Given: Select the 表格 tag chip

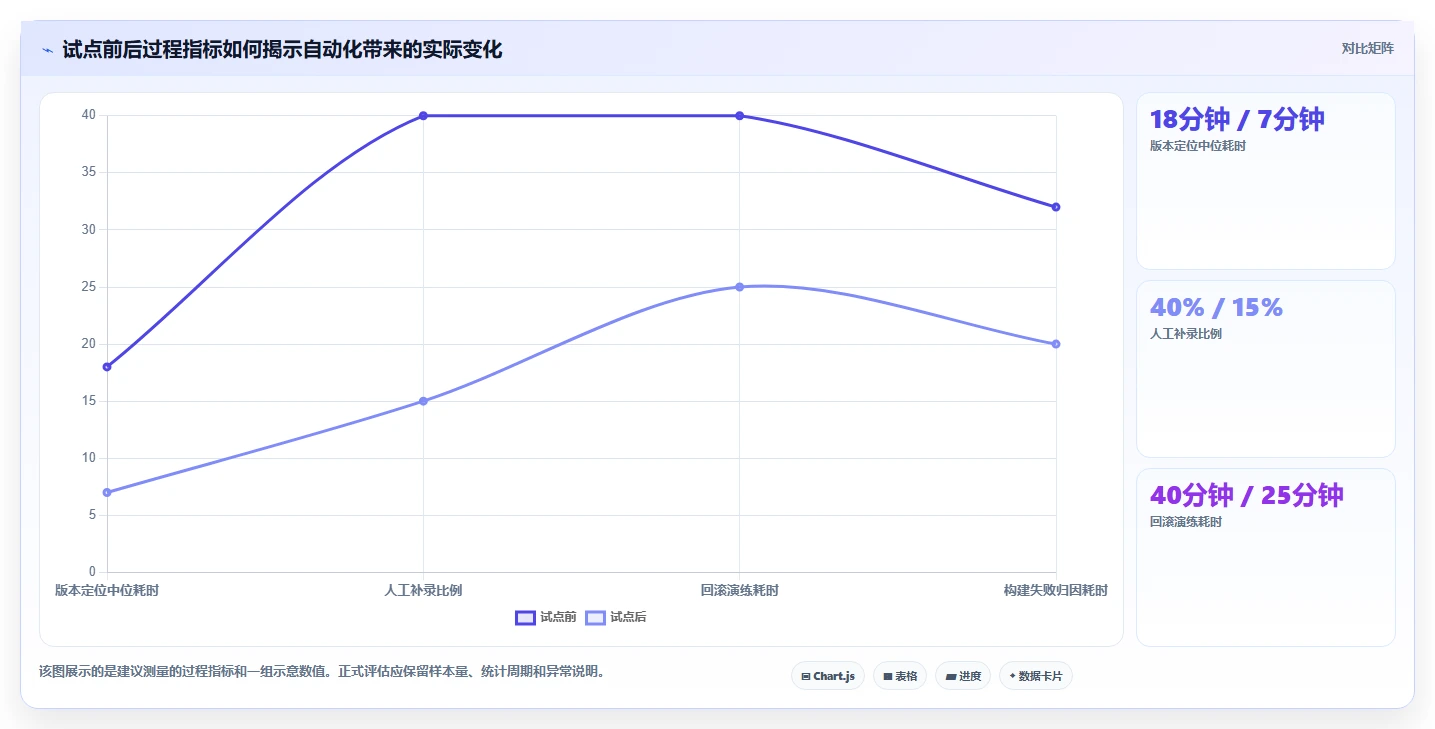Looking at the screenshot, I should click(x=900, y=676).
